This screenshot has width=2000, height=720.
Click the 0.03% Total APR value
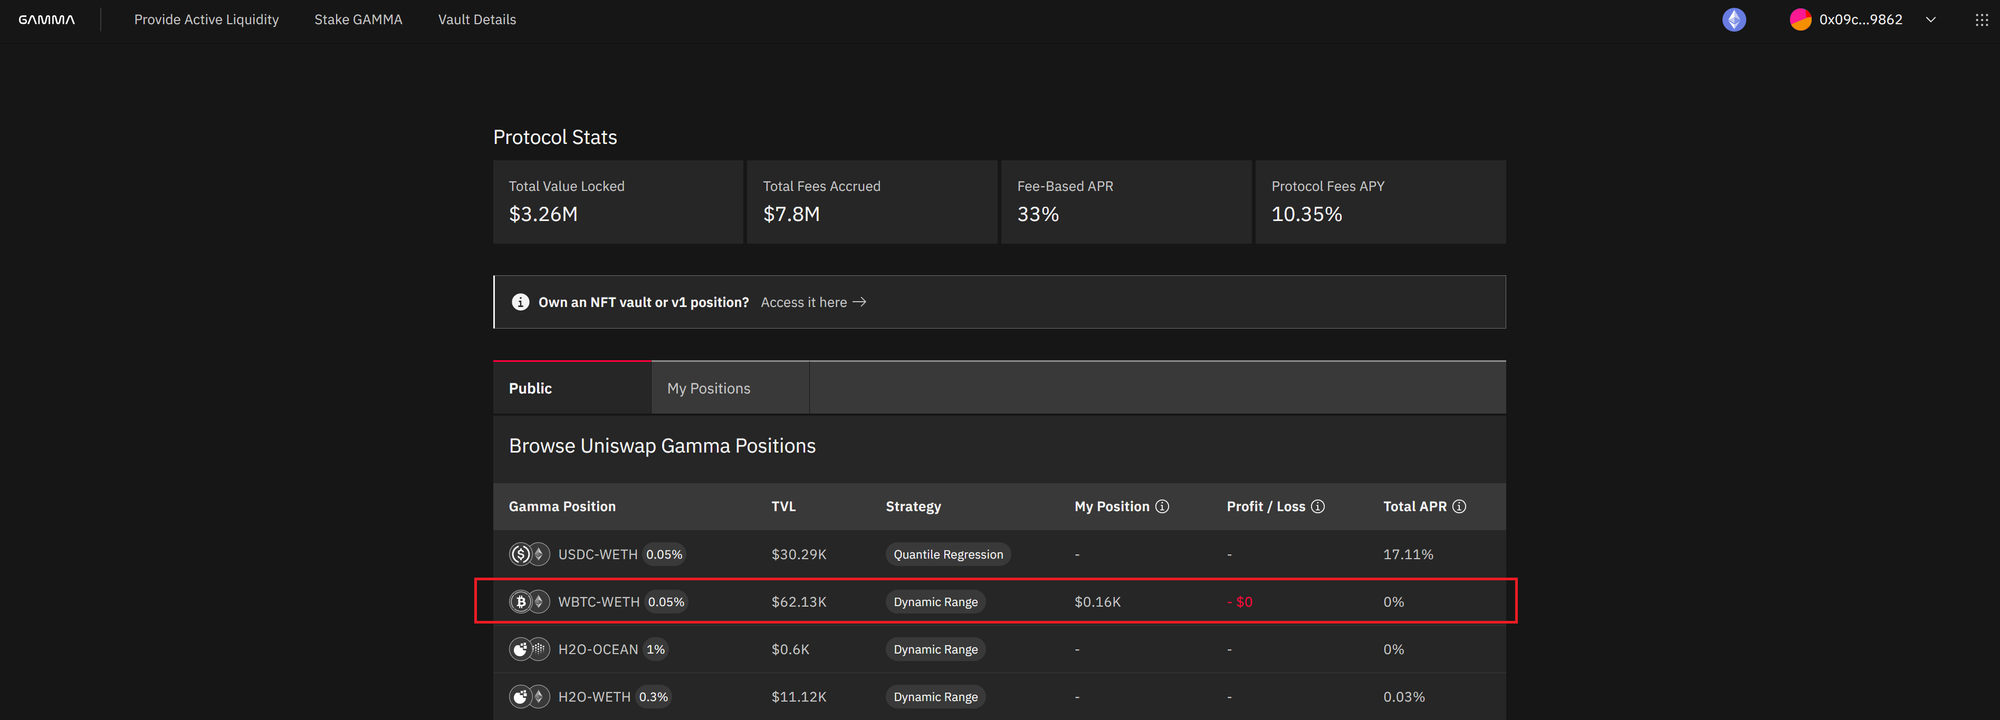point(1404,697)
